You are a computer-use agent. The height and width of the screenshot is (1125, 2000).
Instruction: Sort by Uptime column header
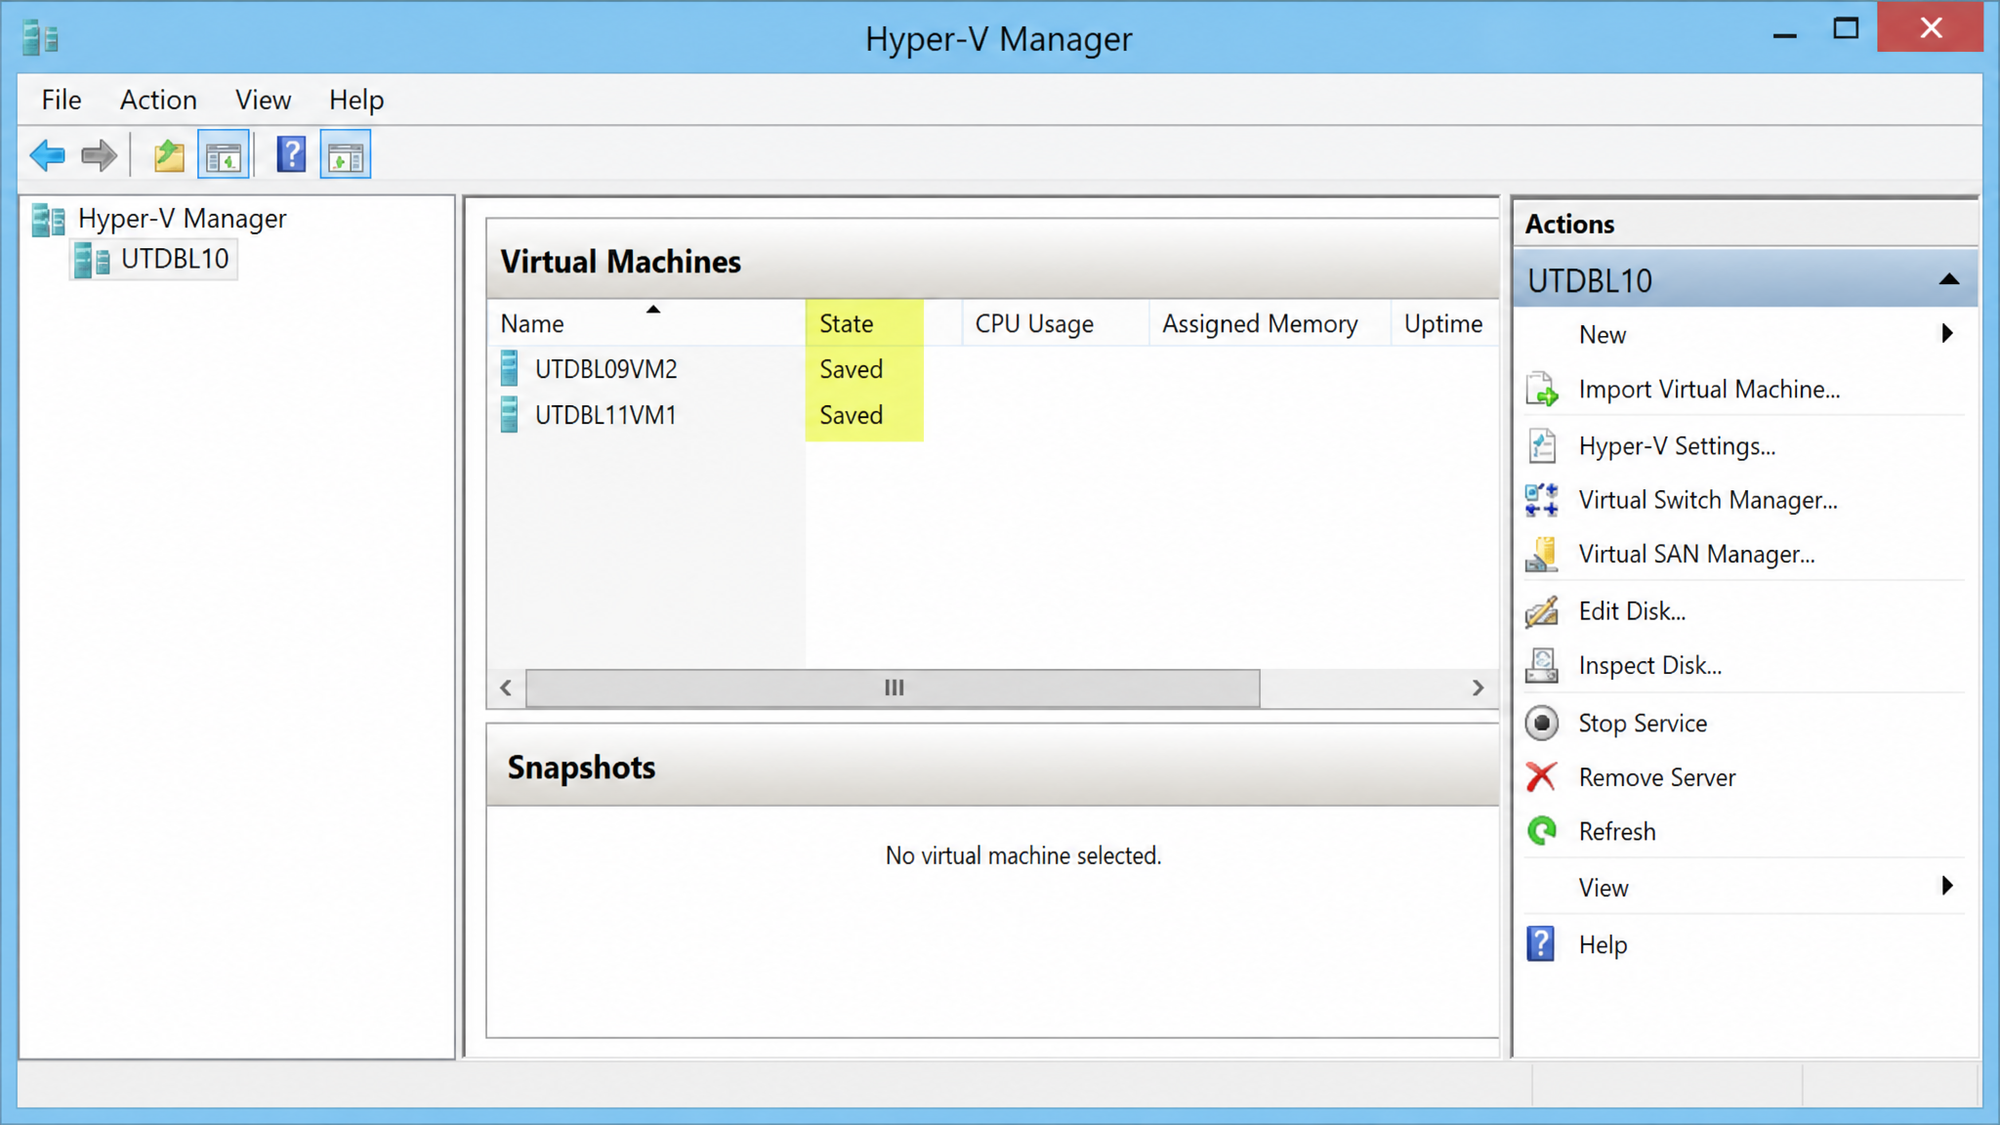pyautogui.click(x=1444, y=323)
